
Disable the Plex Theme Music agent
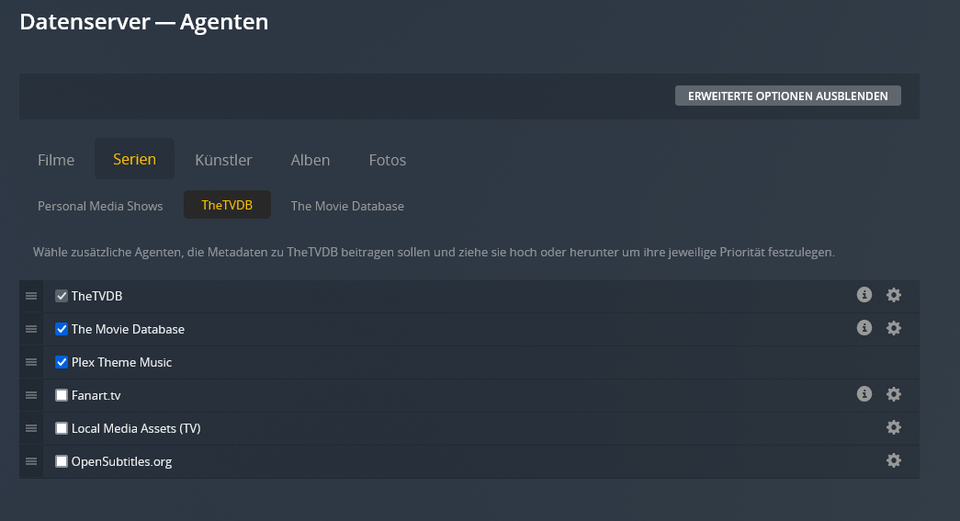tap(62, 362)
